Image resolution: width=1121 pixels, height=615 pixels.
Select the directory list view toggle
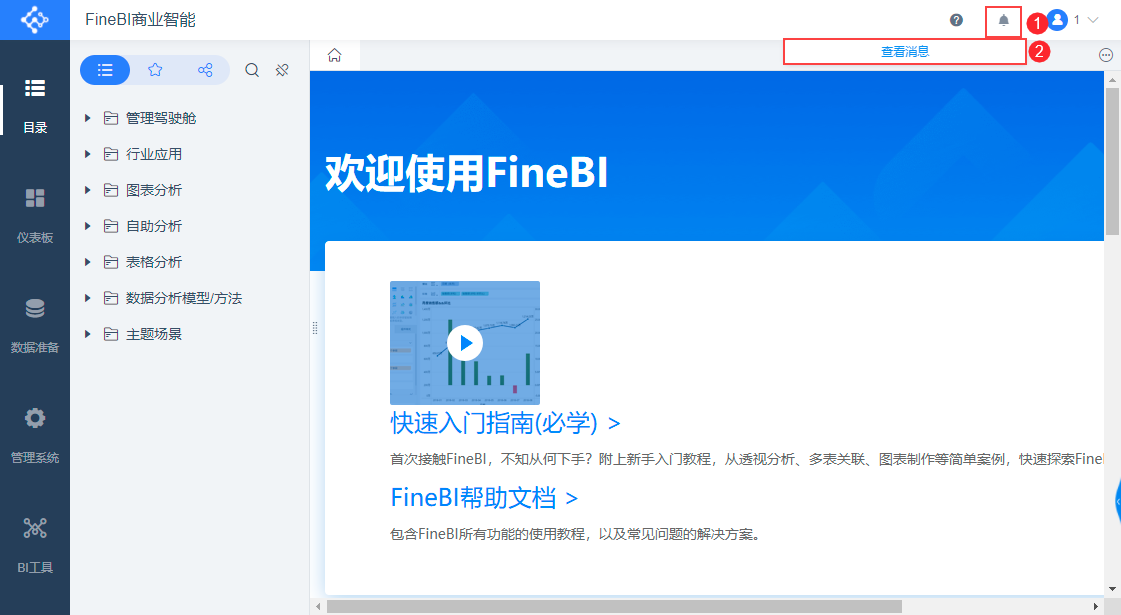[105, 70]
